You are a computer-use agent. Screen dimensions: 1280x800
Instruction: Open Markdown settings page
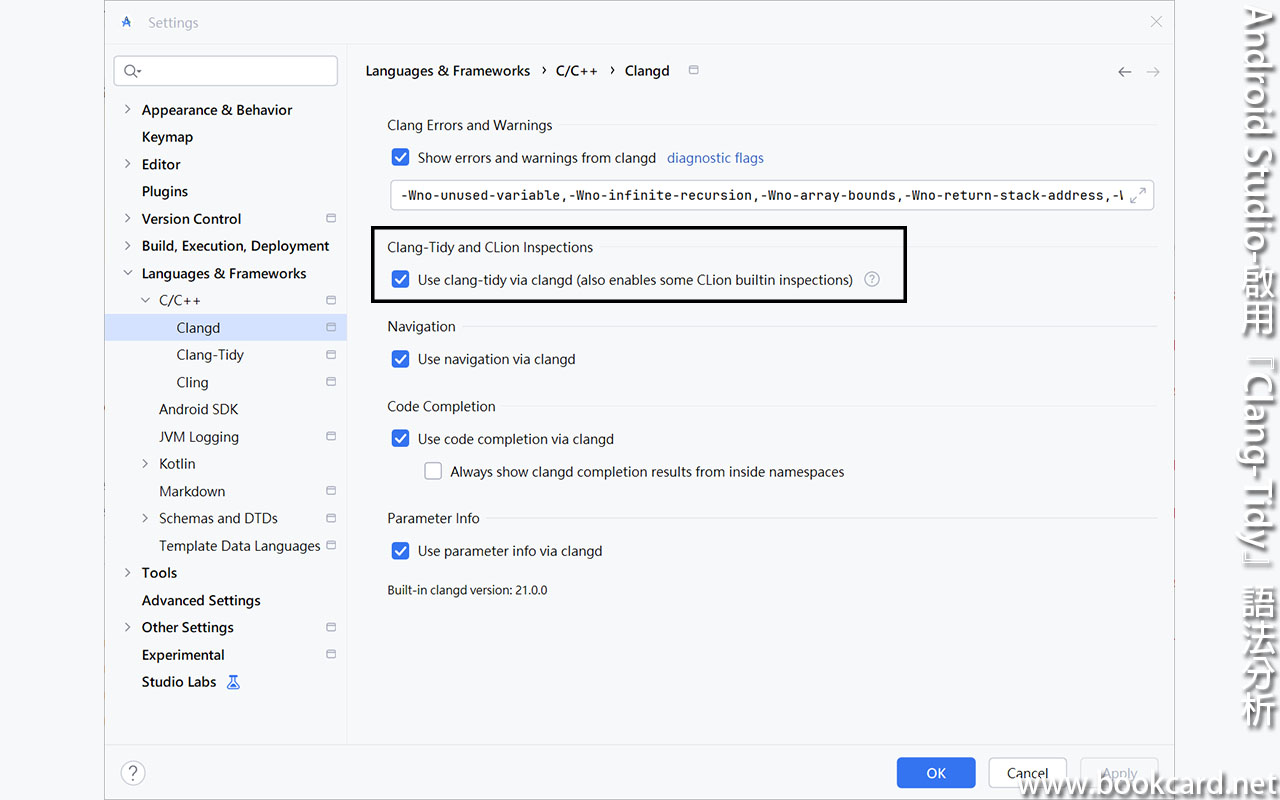click(x=192, y=491)
